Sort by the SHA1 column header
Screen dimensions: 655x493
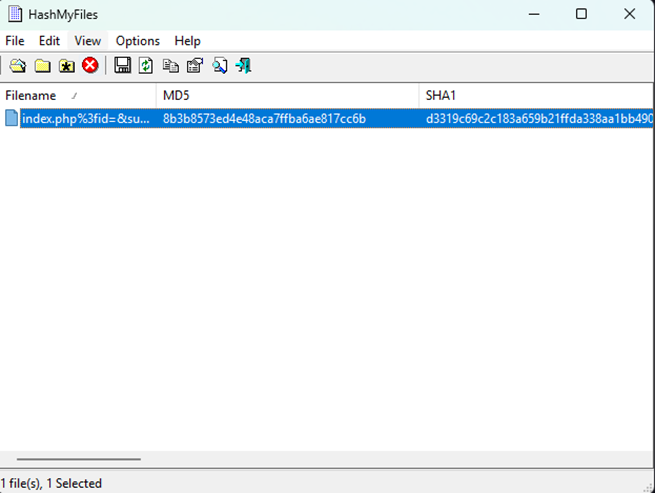[x=536, y=96]
